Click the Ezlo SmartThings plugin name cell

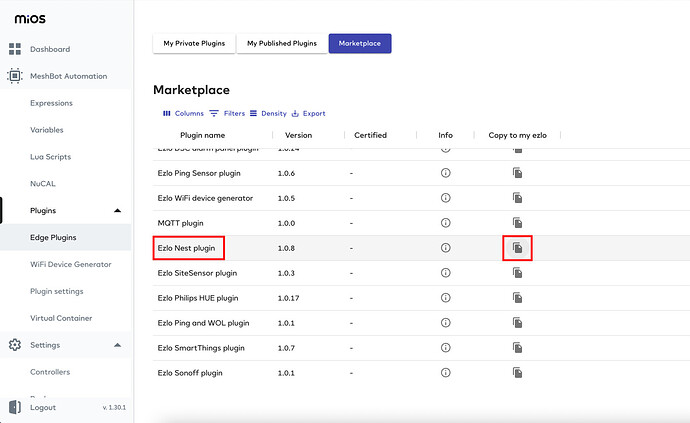pos(201,348)
